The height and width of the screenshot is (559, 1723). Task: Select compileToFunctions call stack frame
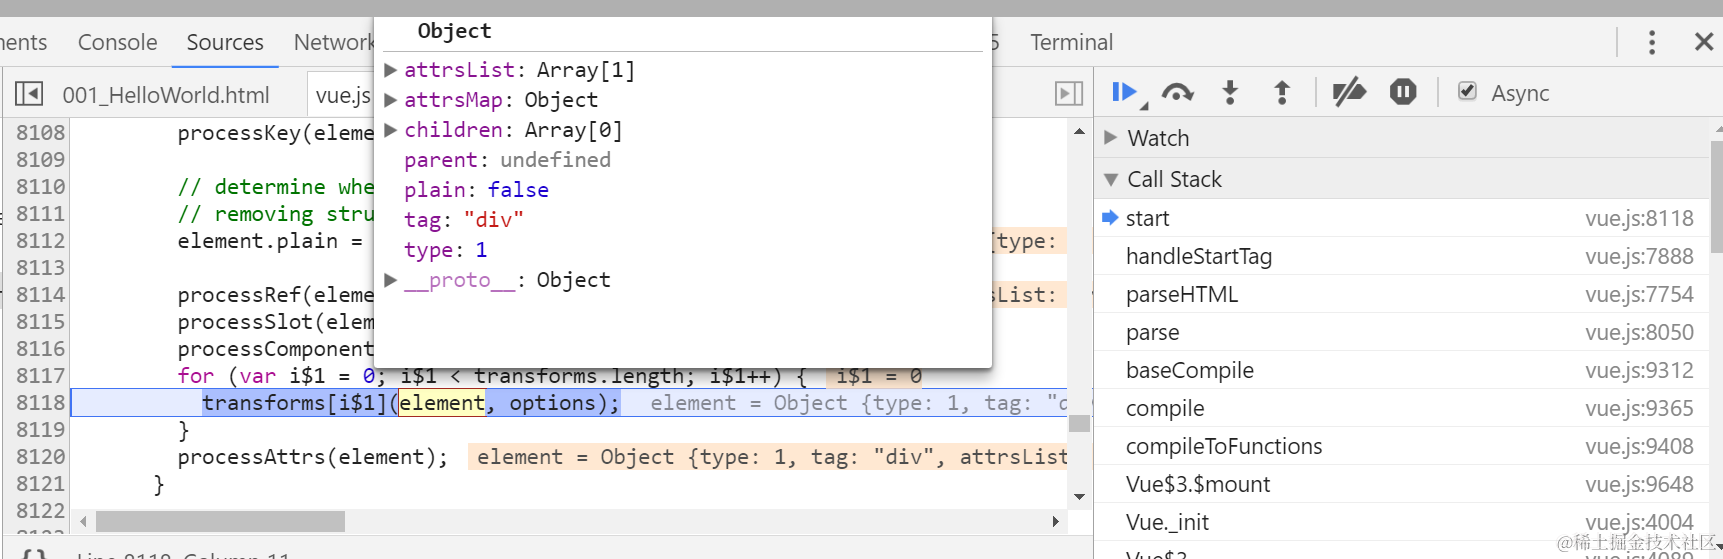tap(1402, 446)
